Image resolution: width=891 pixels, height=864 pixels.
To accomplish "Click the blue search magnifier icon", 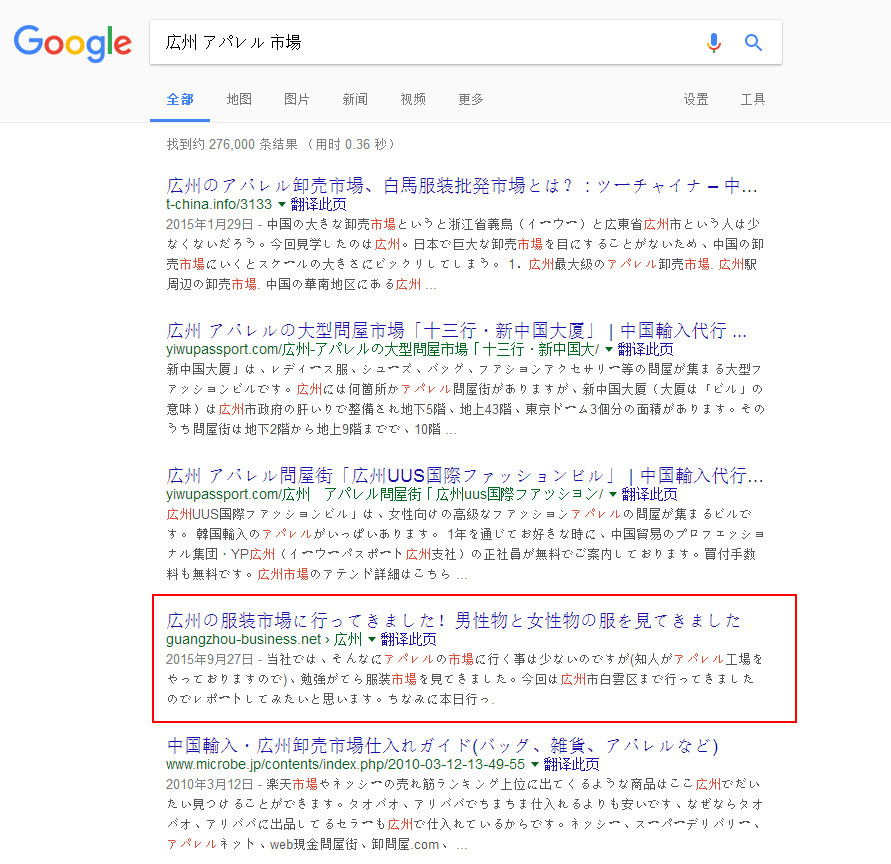I will click(x=754, y=42).
